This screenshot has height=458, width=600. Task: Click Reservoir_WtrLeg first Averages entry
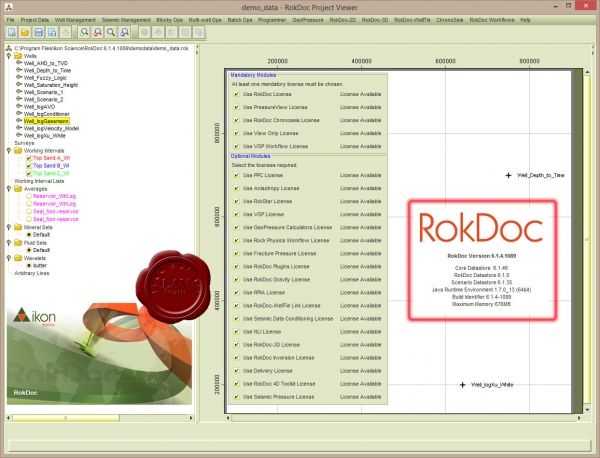(x=54, y=196)
